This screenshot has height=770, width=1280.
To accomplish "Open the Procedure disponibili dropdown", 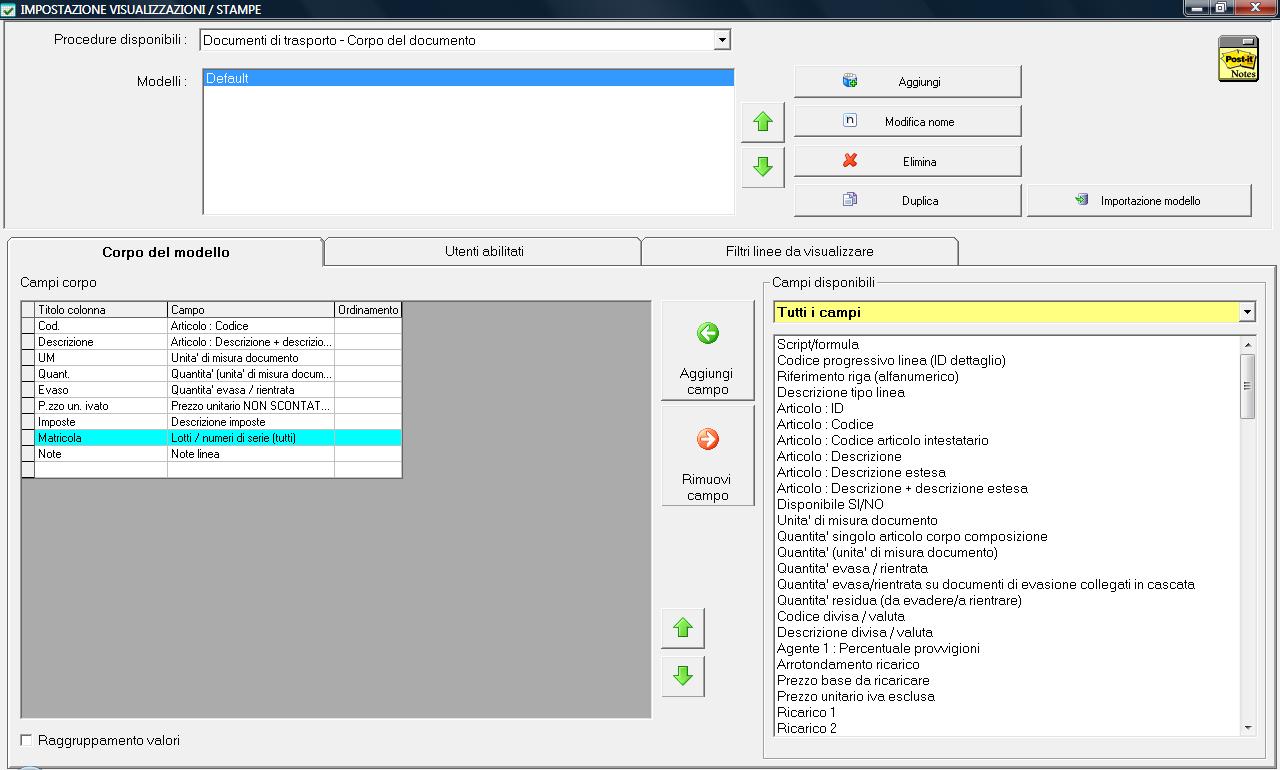I will point(722,40).
